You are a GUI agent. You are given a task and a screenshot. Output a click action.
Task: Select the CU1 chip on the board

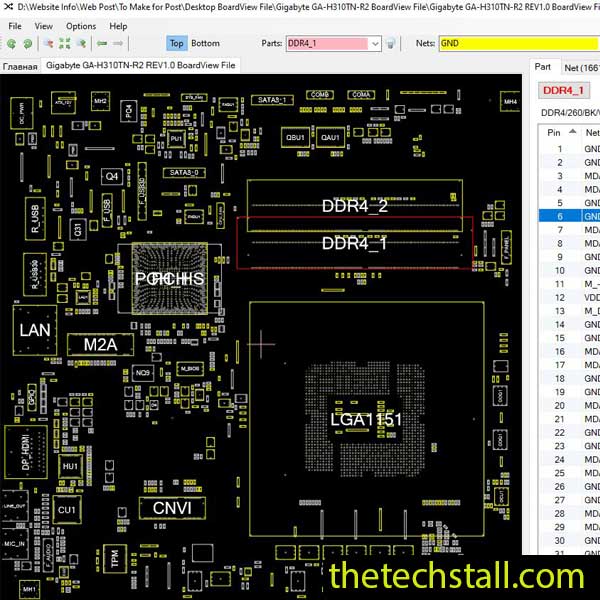[67, 510]
